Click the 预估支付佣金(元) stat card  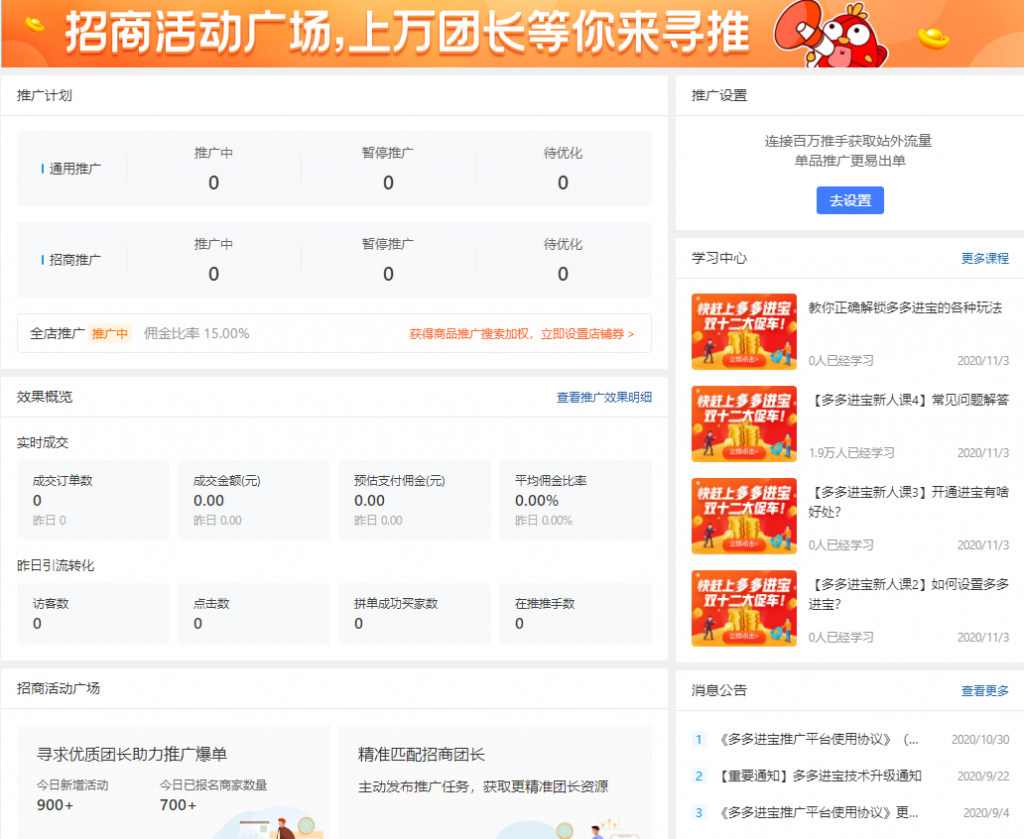tap(414, 500)
